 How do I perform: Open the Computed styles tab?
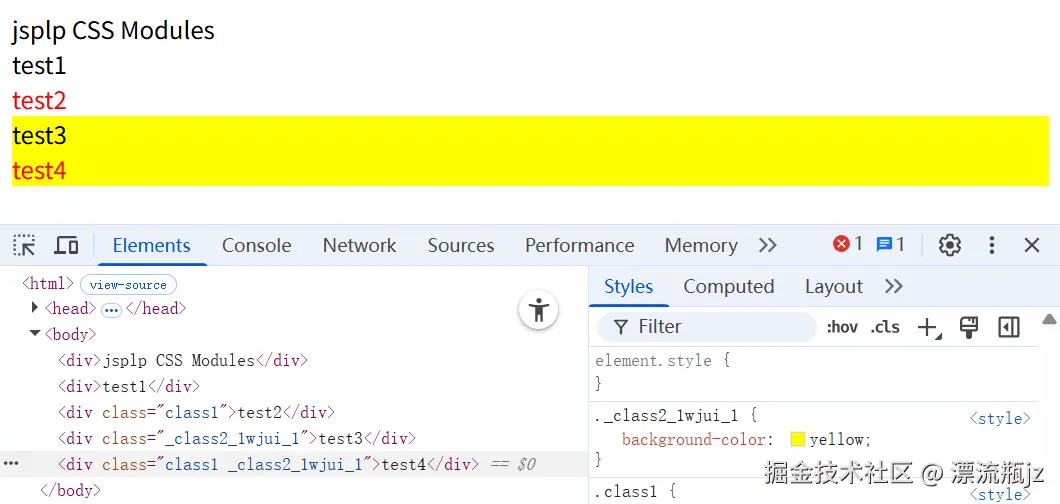point(728,287)
